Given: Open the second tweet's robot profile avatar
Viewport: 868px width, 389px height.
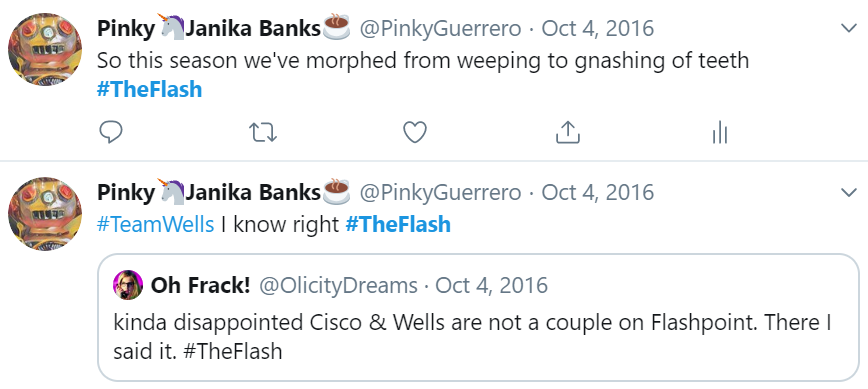Looking at the screenshot, I should (45, 214).
